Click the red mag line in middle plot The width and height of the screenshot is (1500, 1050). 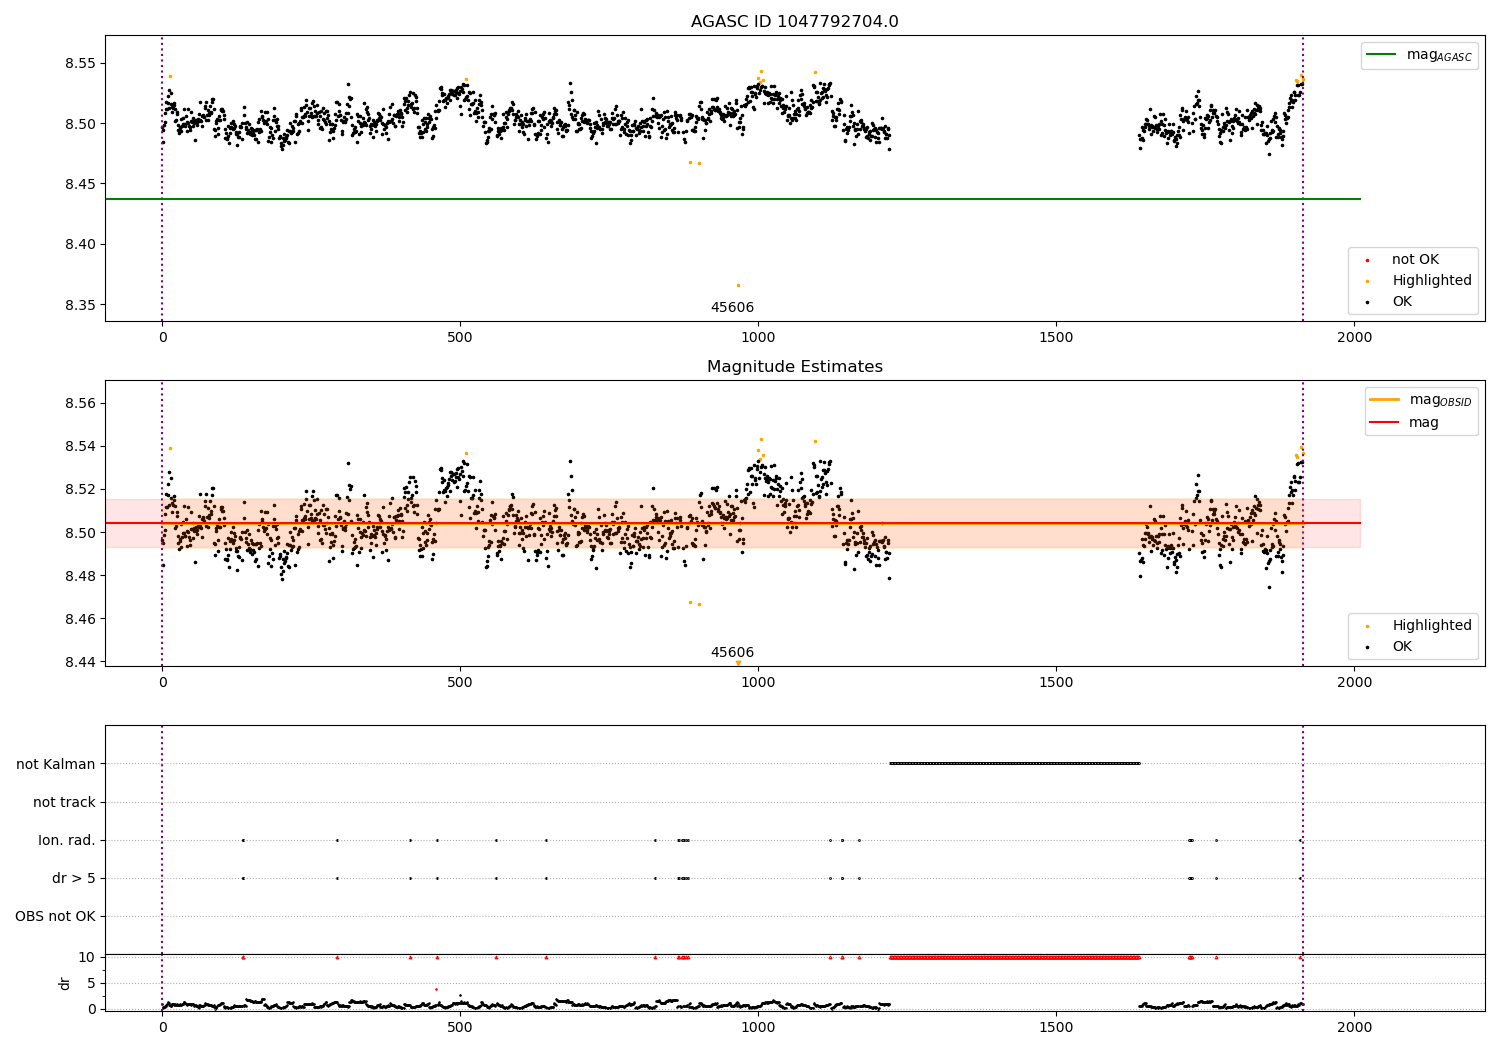click(733, 523)
